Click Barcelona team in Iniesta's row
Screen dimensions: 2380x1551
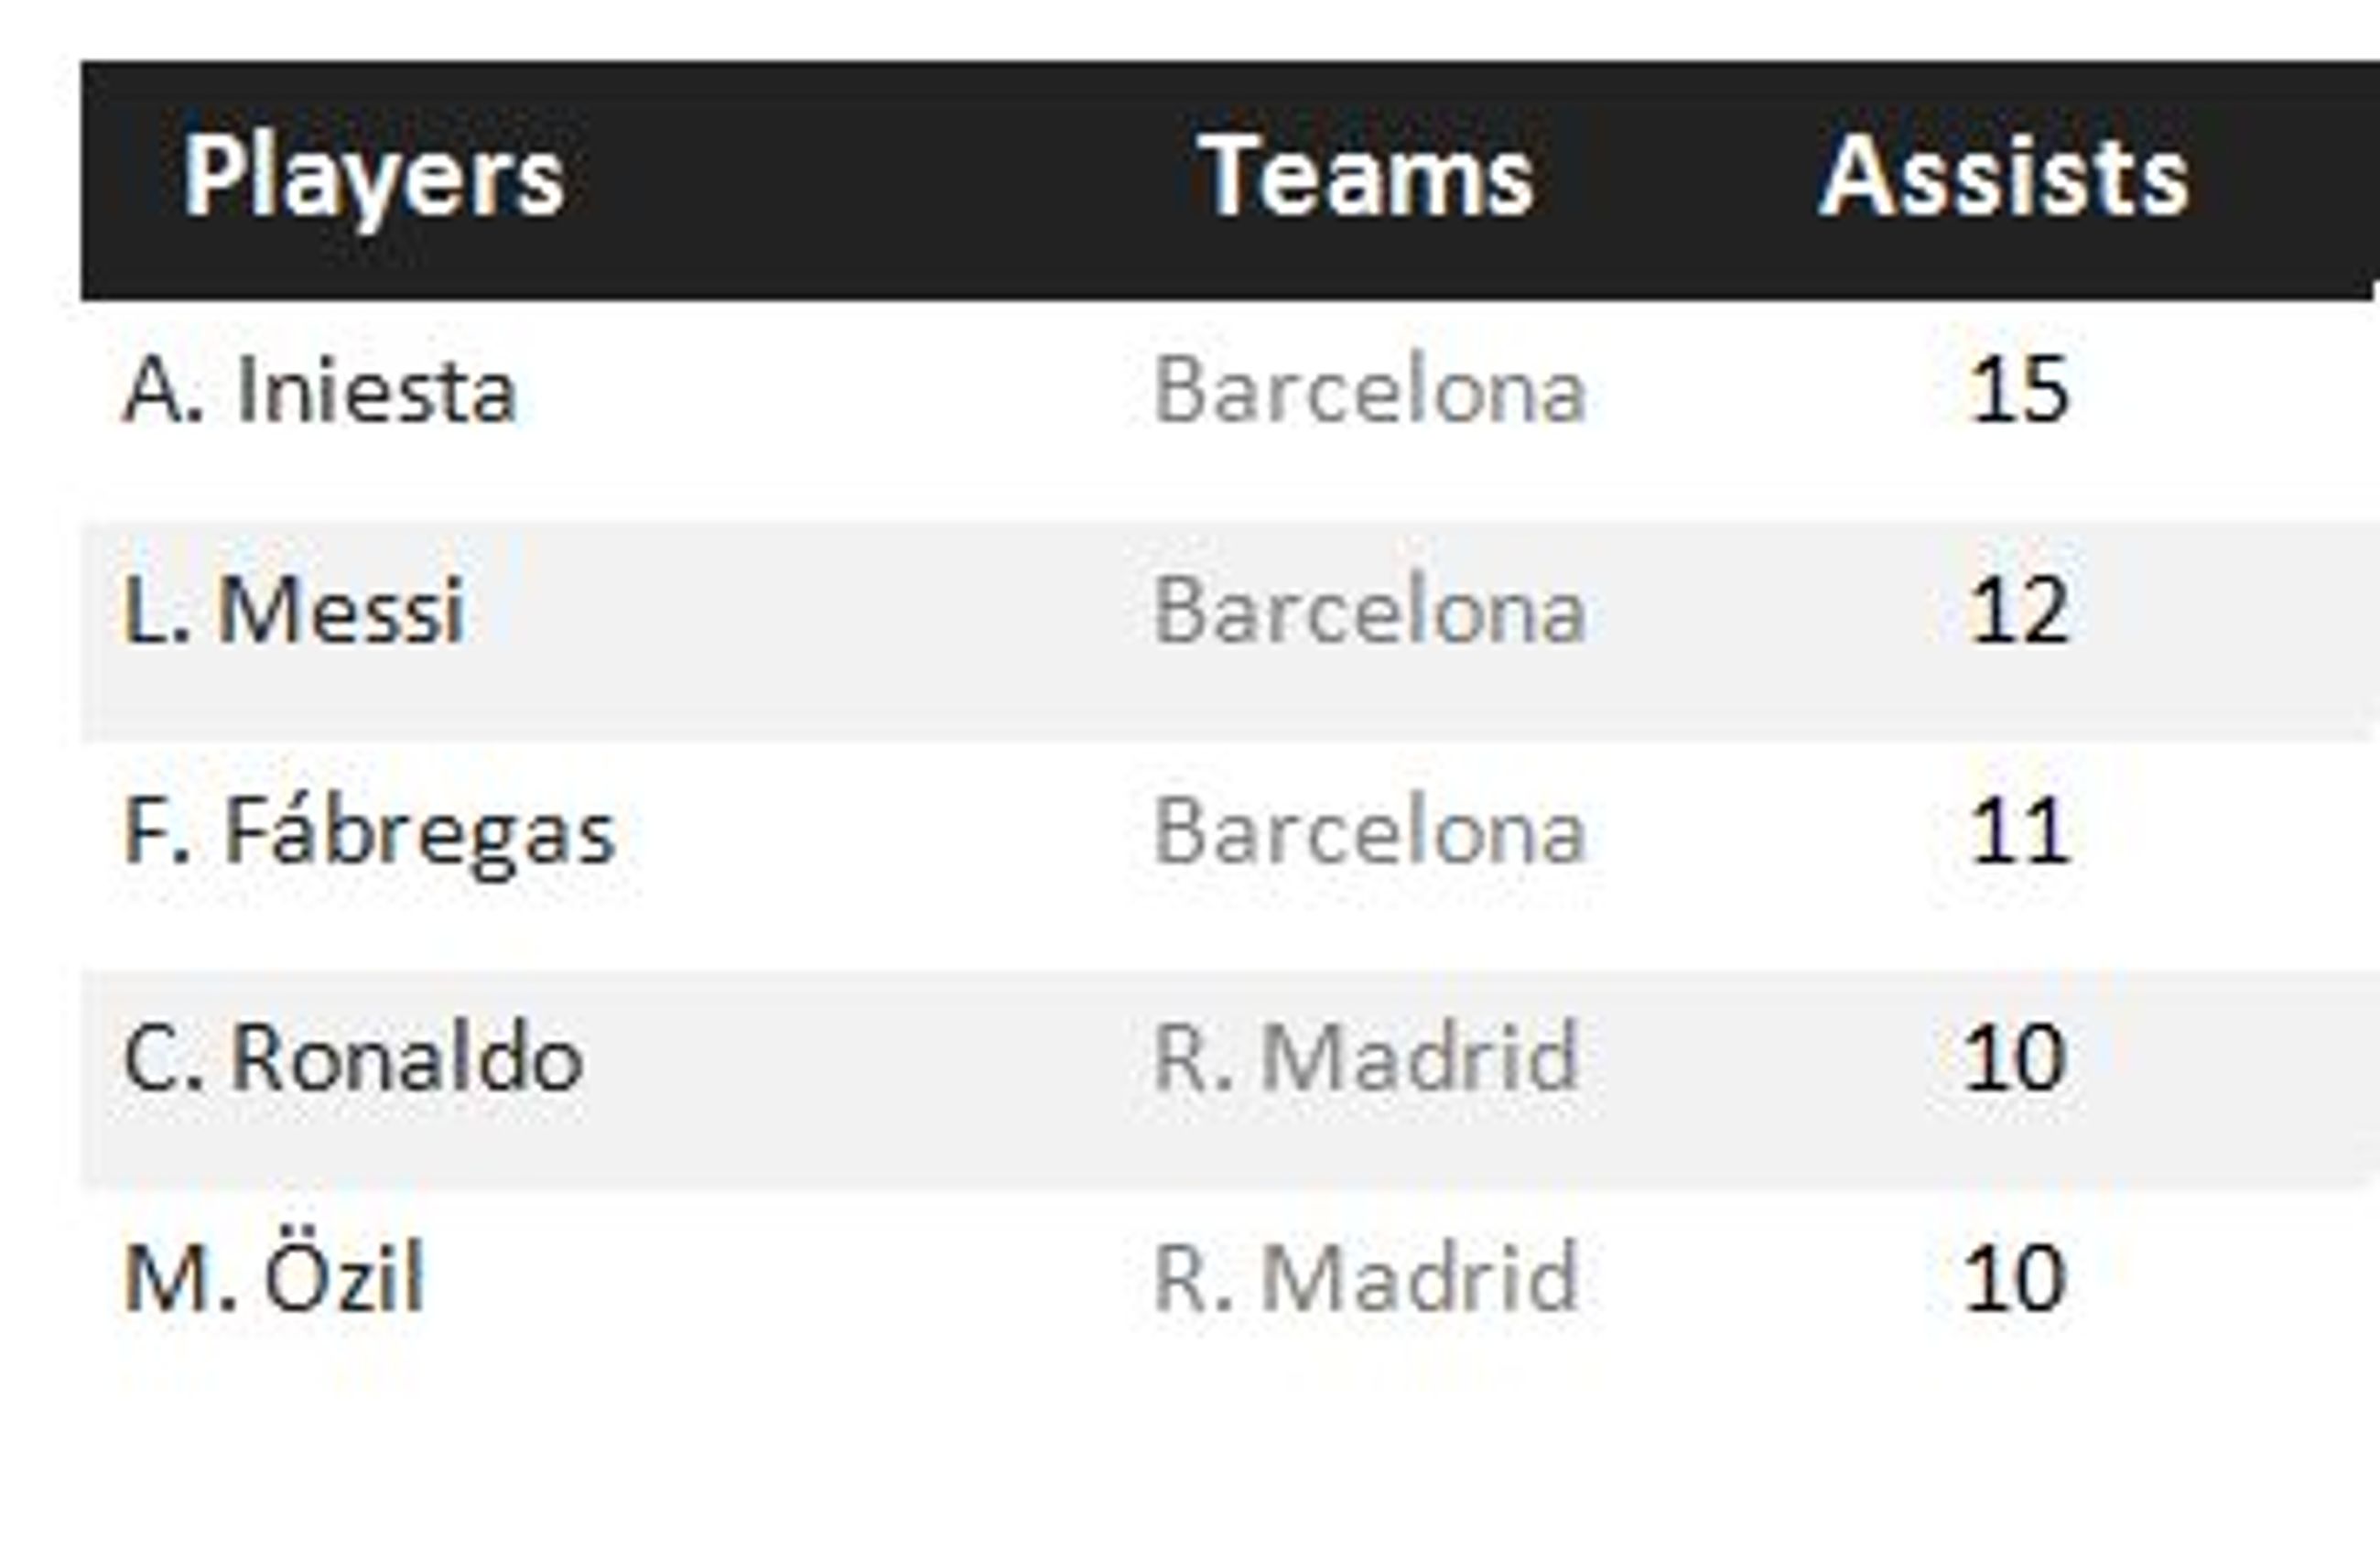tap(1370, 391)
